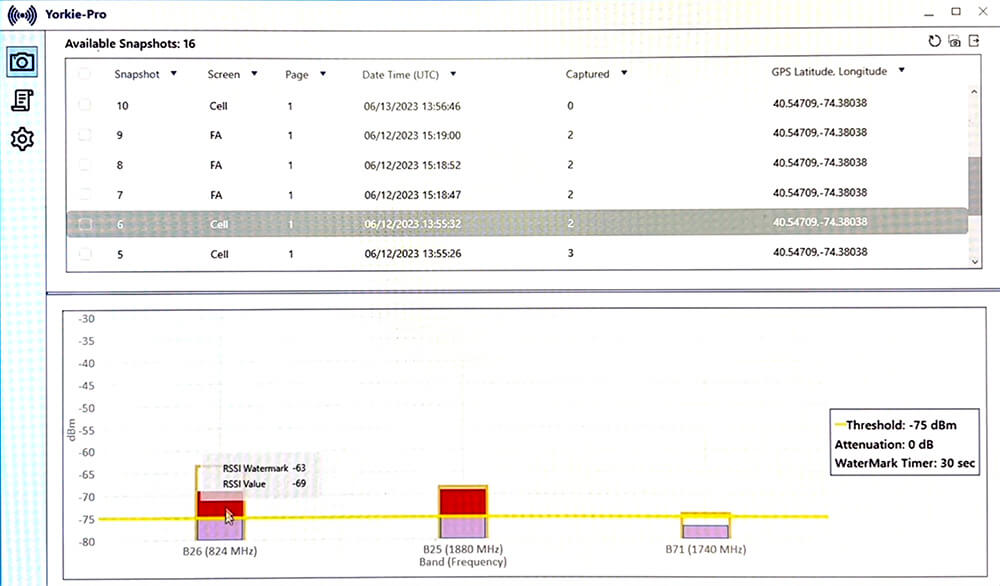The width and height of the screenshot is (1000, 586).
Task: Open the Captured column filter dropdown
Action: click(624, 74)
